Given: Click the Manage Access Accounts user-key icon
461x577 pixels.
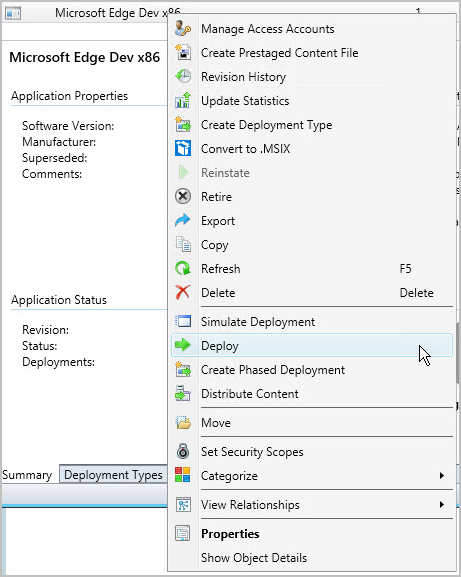Looking at the screenshot, I should tap(183, 29).
